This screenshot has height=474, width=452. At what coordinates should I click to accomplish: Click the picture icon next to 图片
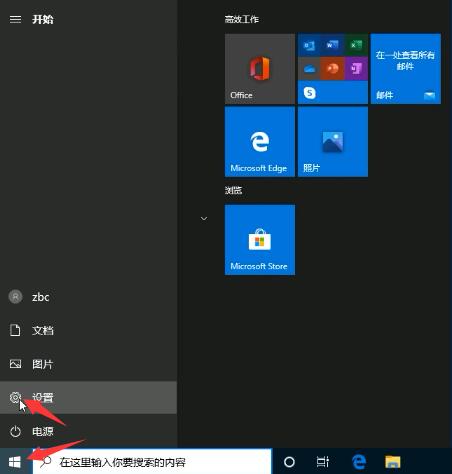coord(15,364)
